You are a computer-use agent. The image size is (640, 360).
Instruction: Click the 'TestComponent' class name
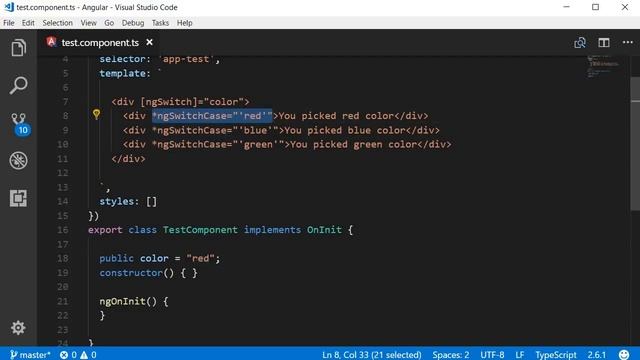click(200, 230)
